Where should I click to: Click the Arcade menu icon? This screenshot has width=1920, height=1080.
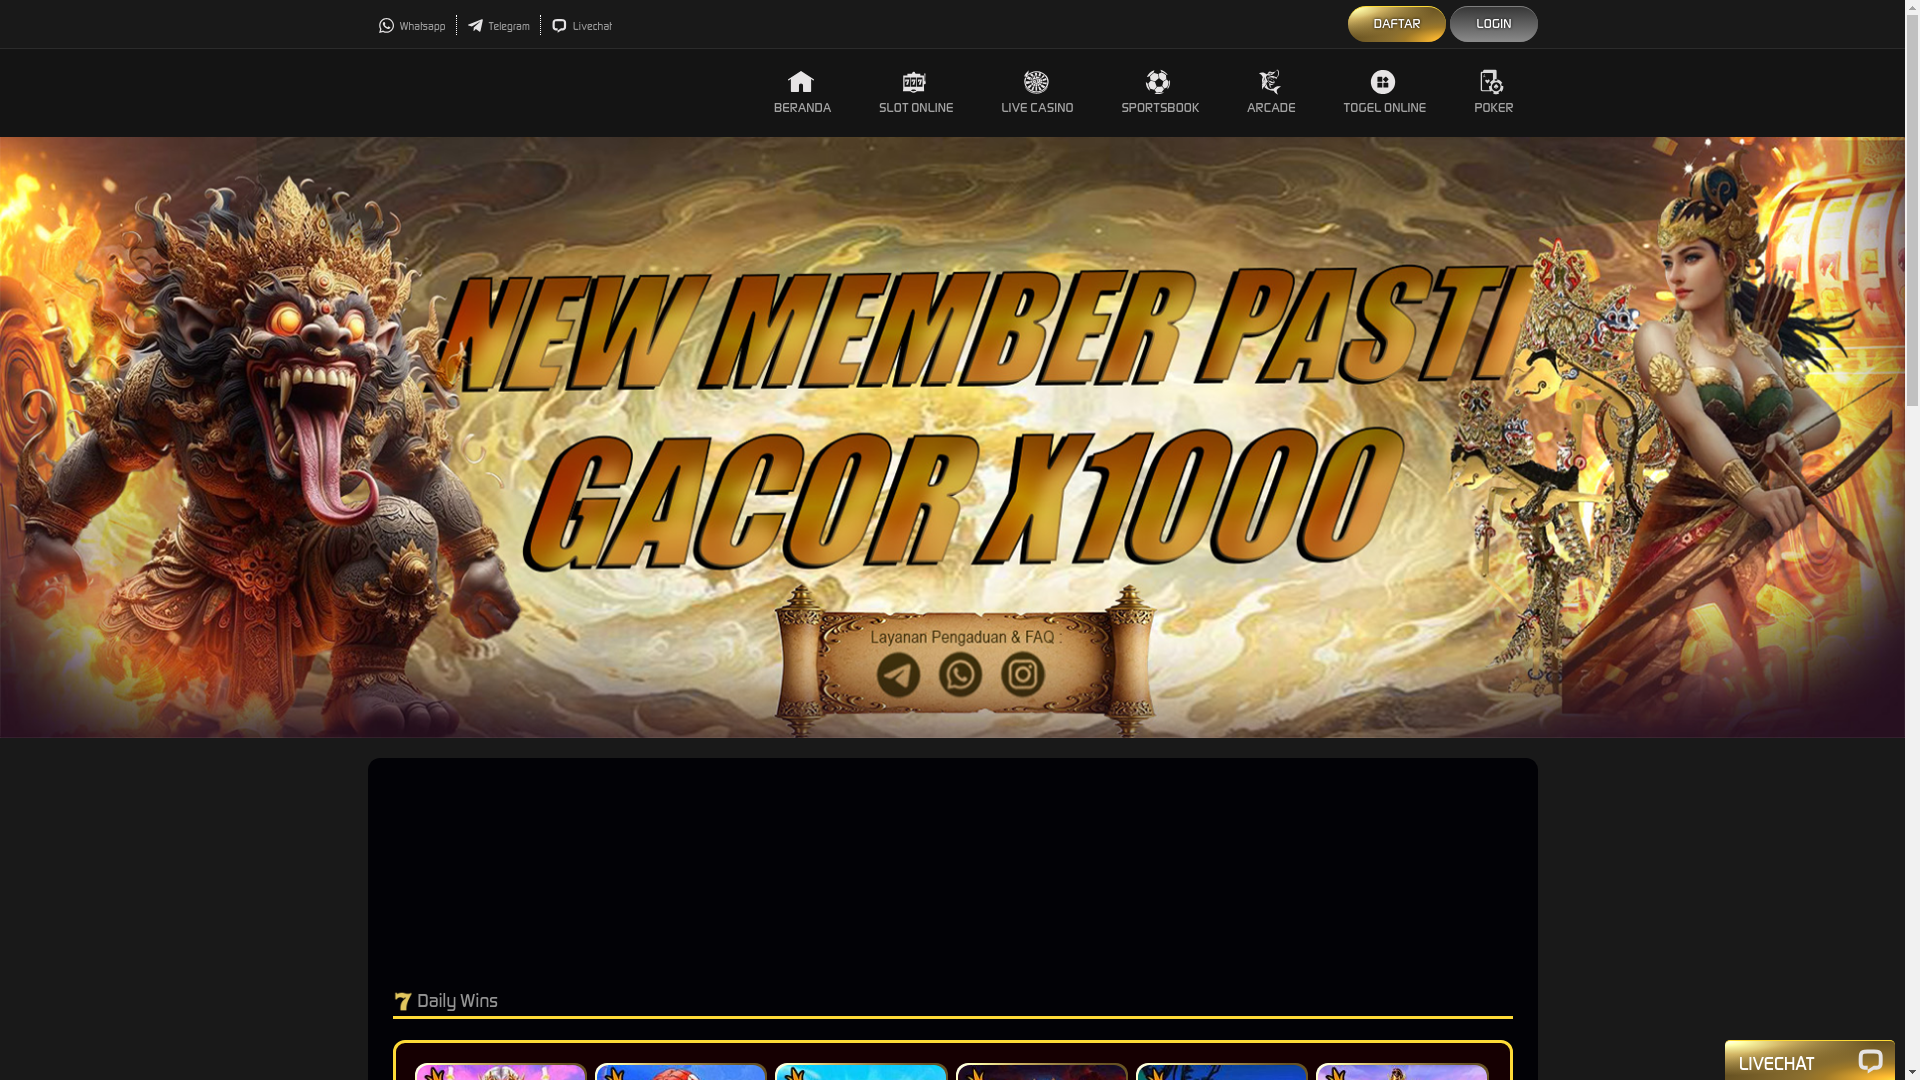coord(1270,82)
